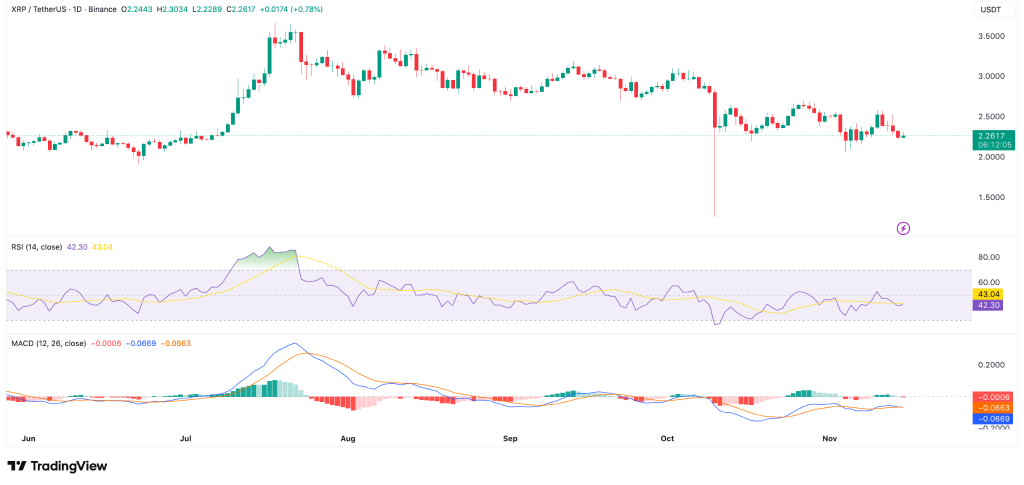The height and width of the screenshot is (485, 1024).
Task: Click the MACD line tag -0.0669
Action: [994, 418]
